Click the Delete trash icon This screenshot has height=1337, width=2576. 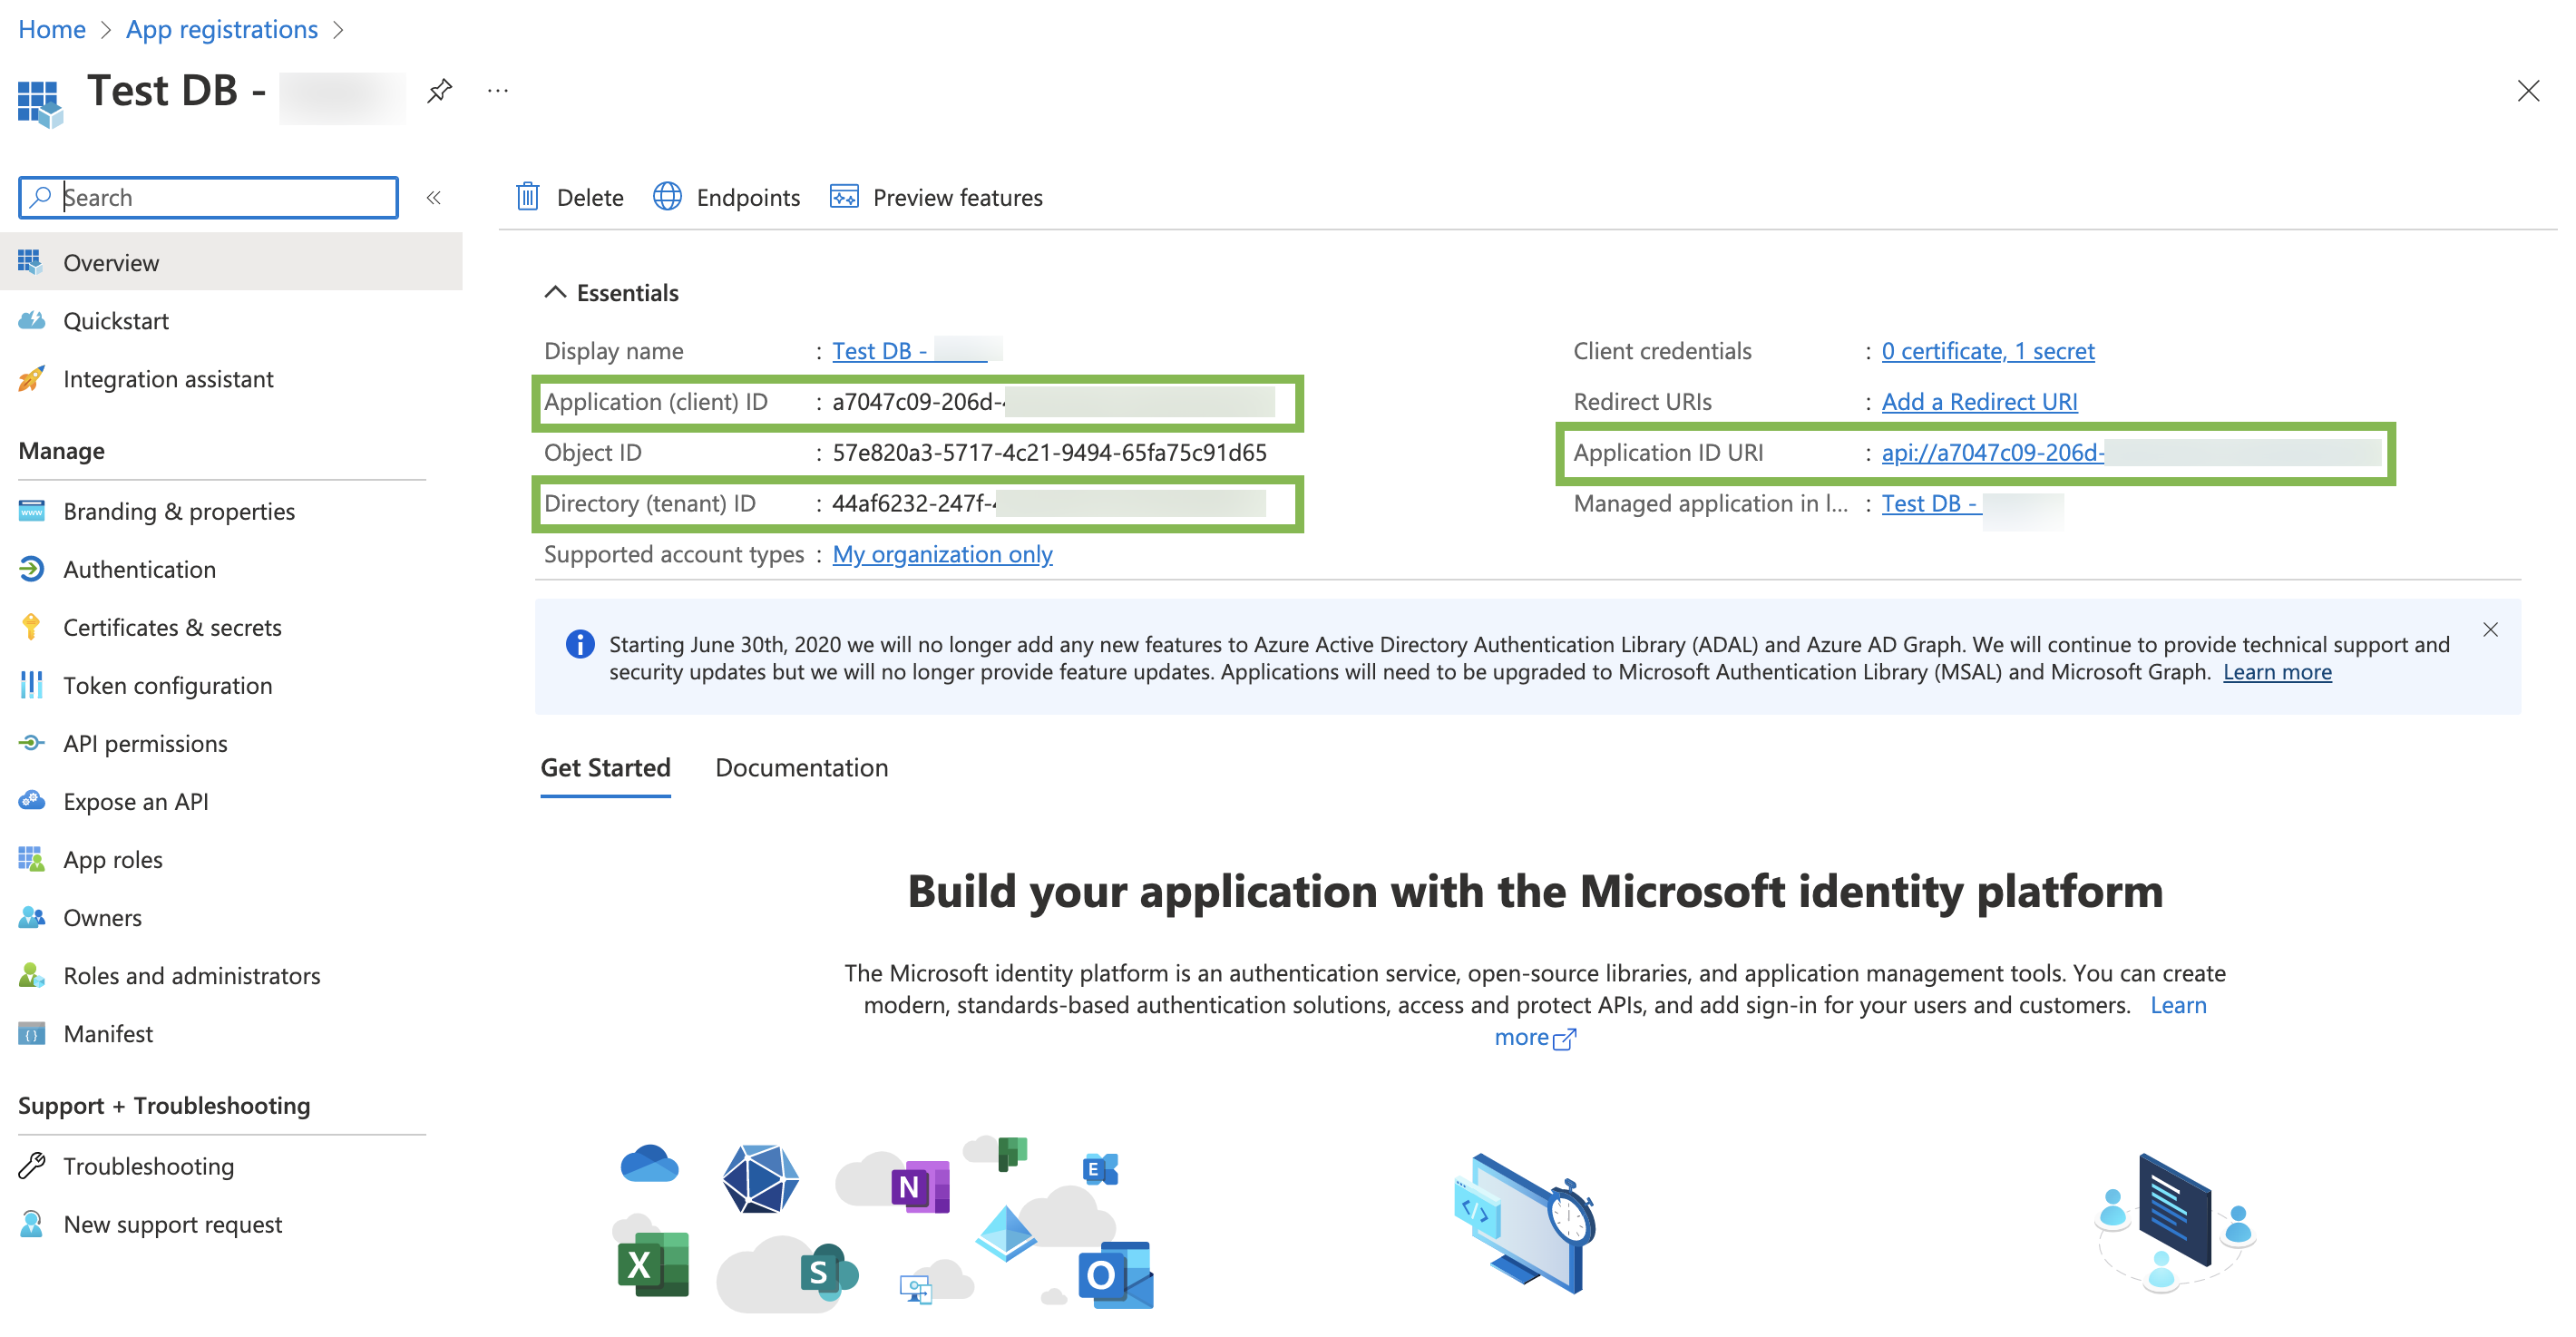[527, 196]
